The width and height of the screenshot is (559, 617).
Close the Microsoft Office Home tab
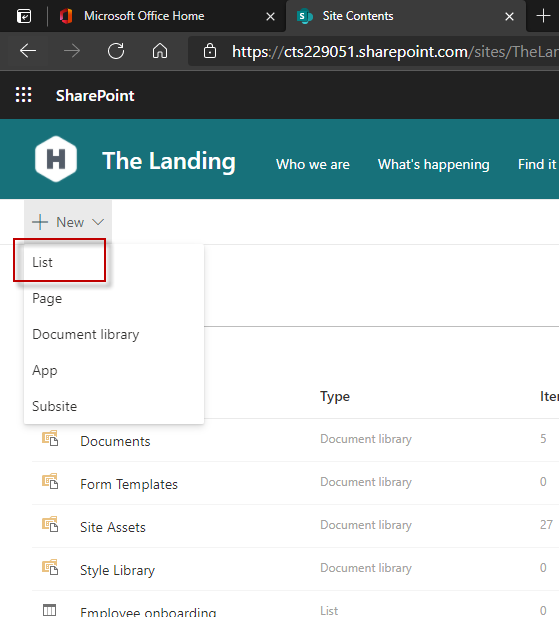point(270,17)
